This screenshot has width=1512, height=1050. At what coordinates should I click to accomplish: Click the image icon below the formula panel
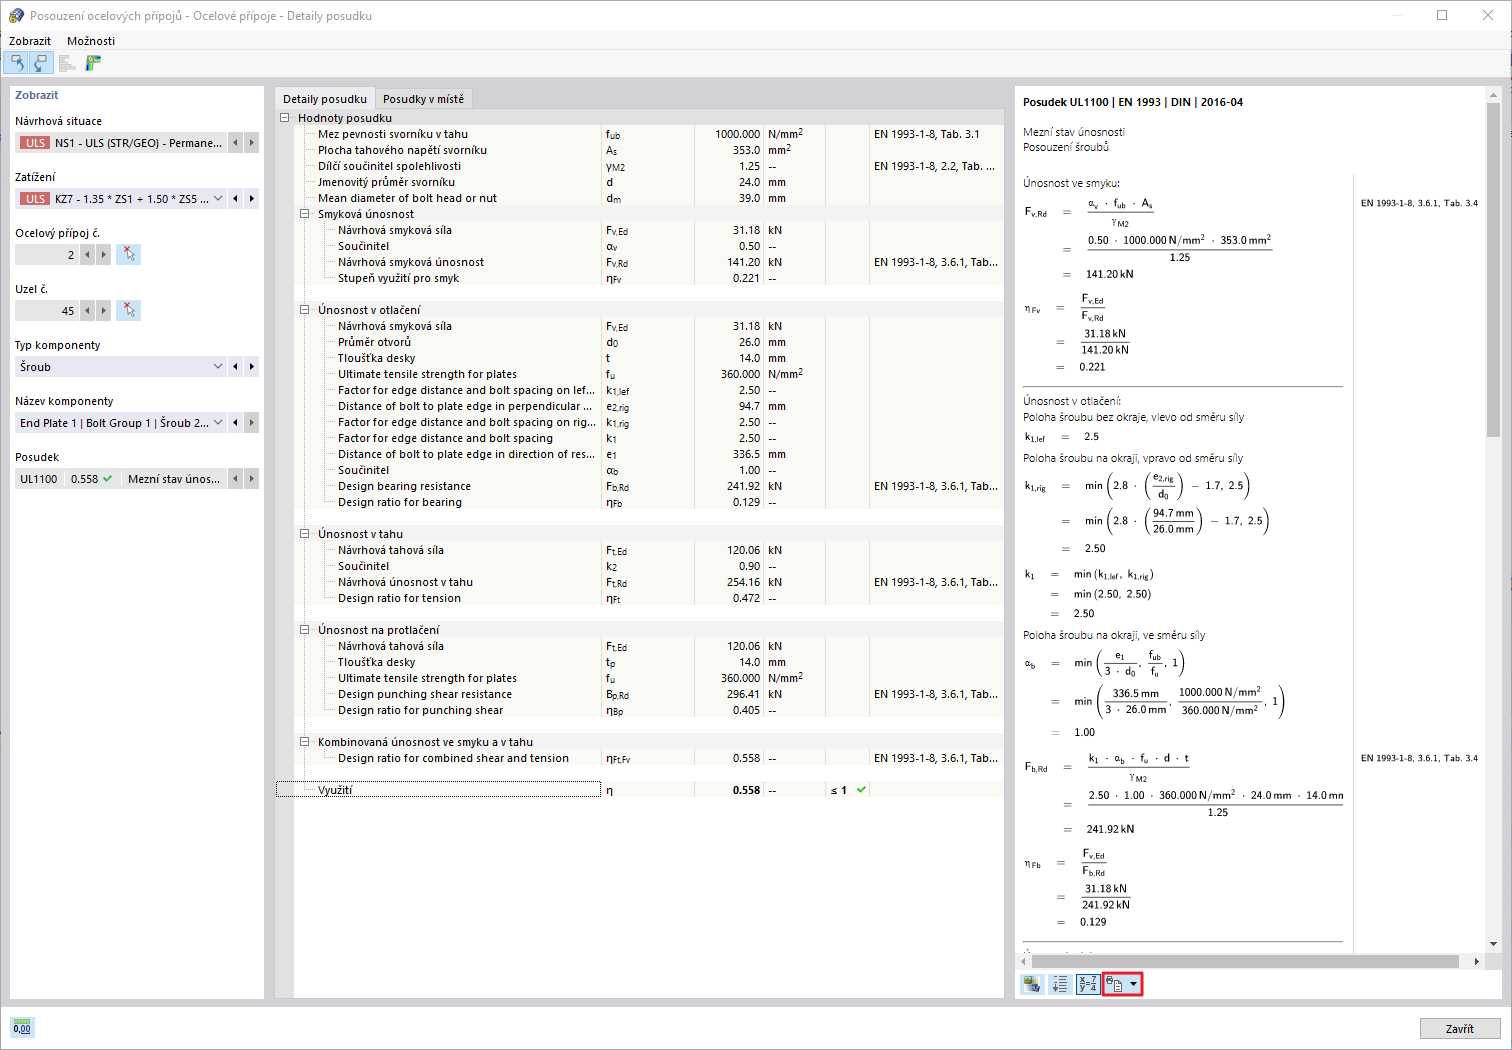pos(1032,985)
